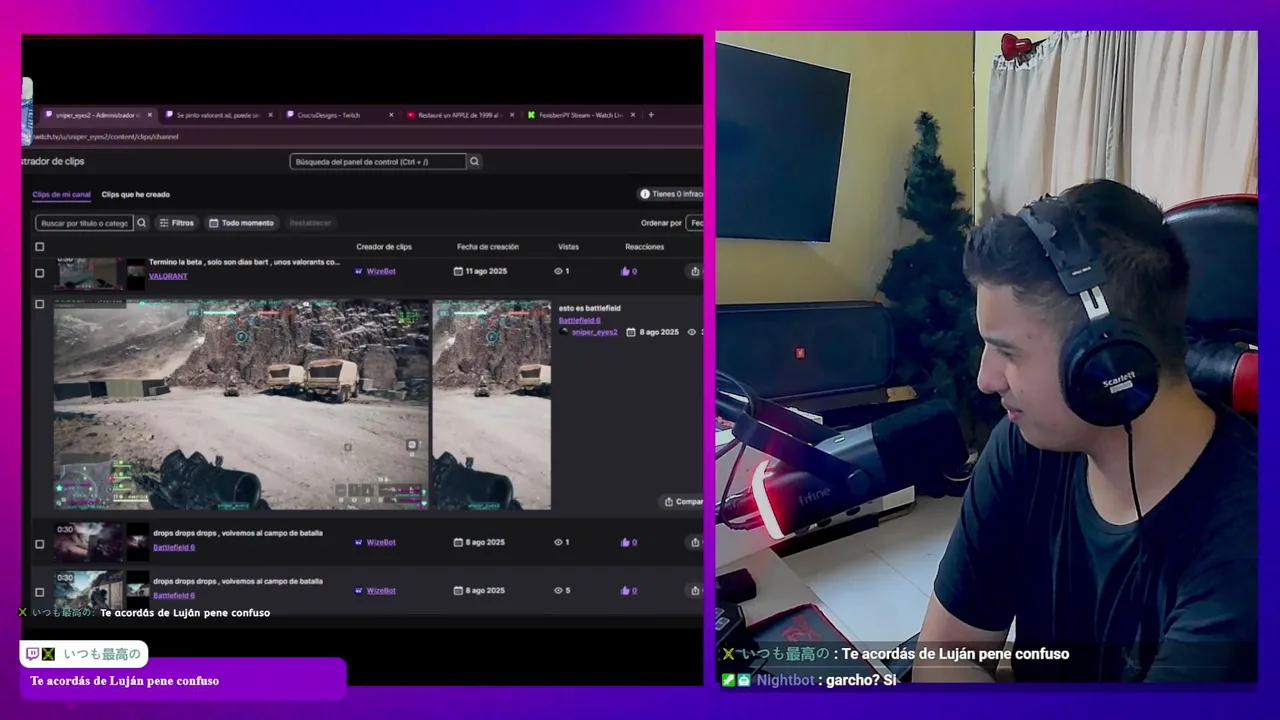Click share icon on Battlefield 6 row with 1 view
The width and height of the screenshot is (1280, 720).
tap(695, 542)
